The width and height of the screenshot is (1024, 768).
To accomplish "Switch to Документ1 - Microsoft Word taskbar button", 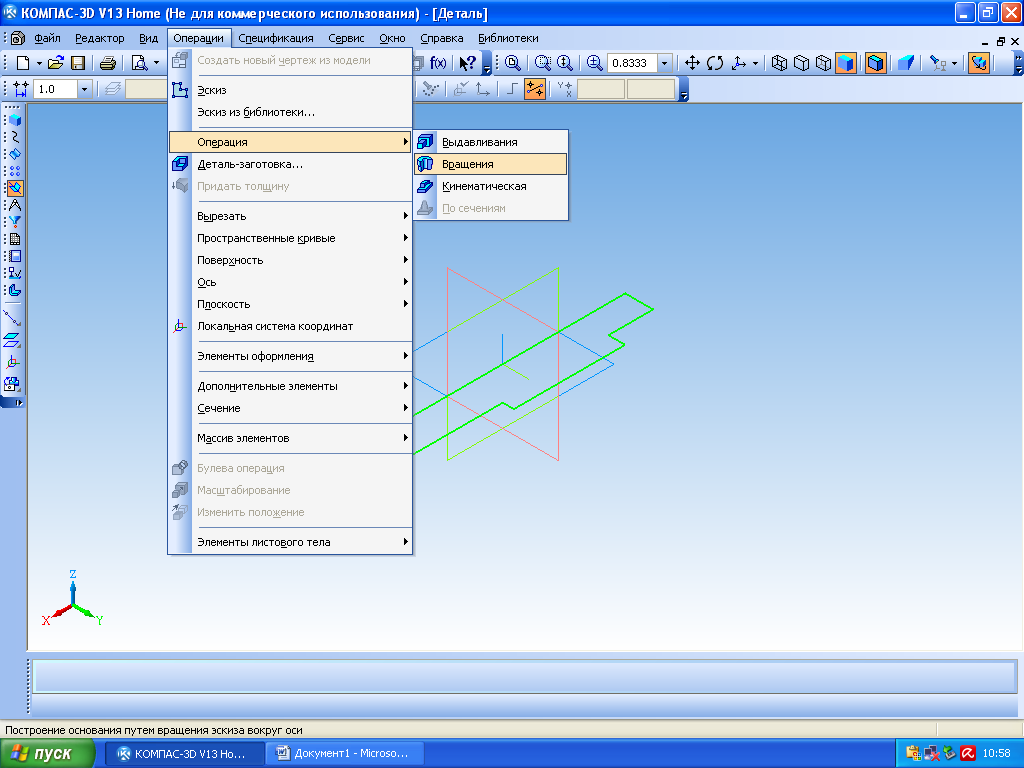I will tap(345, 754).
